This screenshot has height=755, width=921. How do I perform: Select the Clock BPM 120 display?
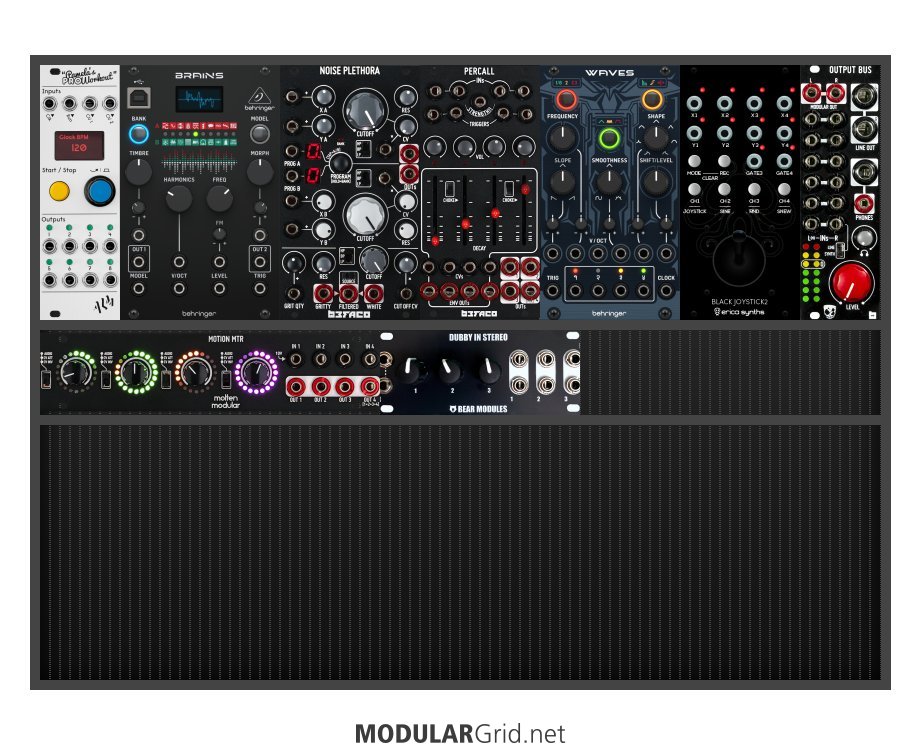[x=79, y=145]
